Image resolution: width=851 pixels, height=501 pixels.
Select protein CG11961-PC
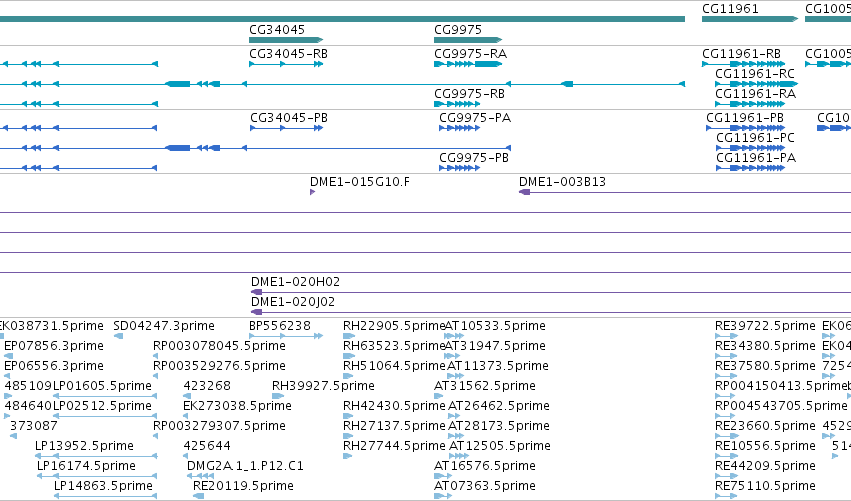755,138
